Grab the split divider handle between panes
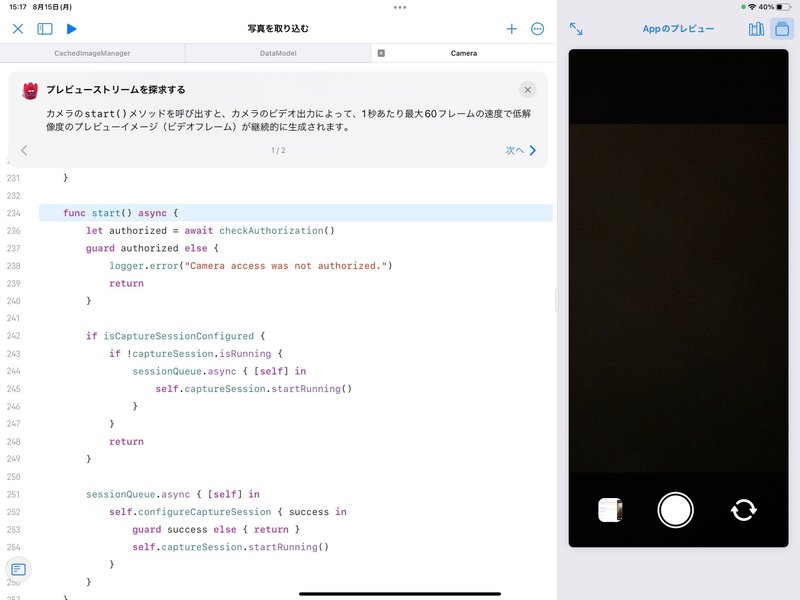Viewport: 800px width, 600px height. (x=557, y=300)
